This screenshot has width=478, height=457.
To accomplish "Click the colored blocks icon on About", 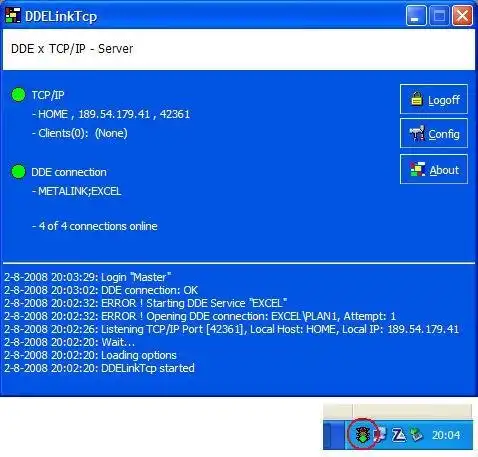I will tap(417, 169).
